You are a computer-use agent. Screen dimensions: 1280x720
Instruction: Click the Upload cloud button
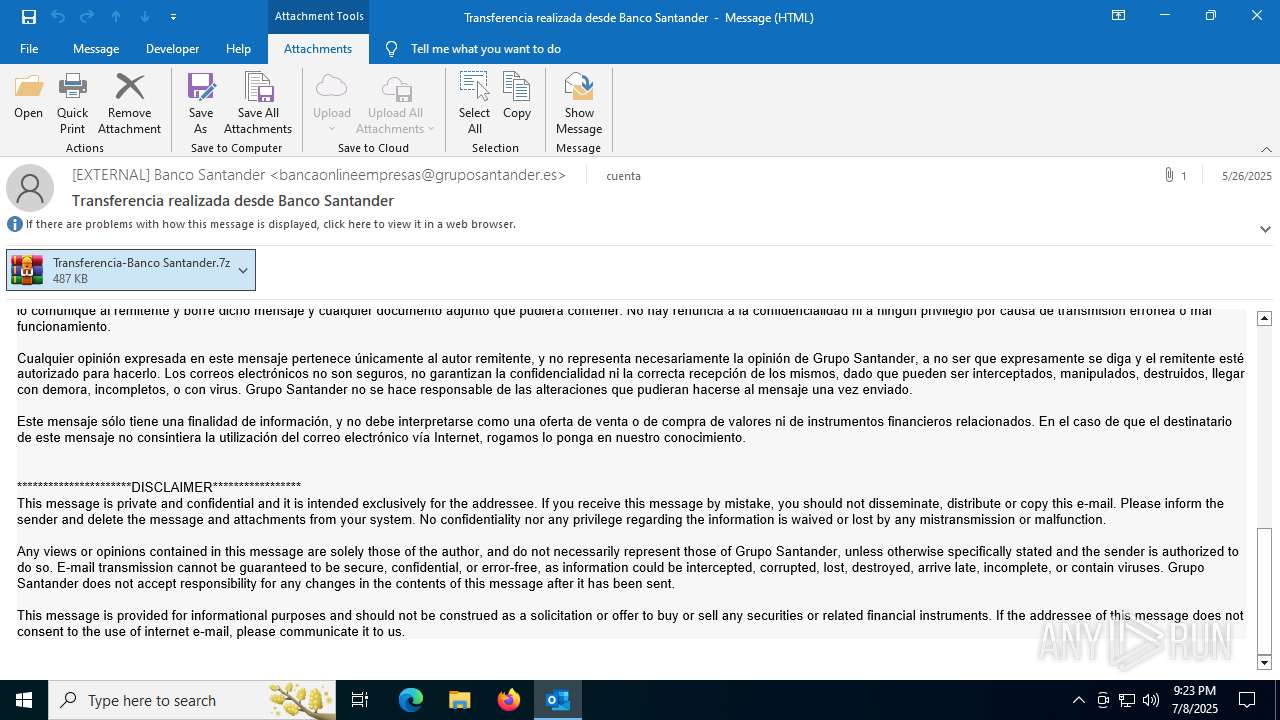pyautogui.click(x=332, y=104)
